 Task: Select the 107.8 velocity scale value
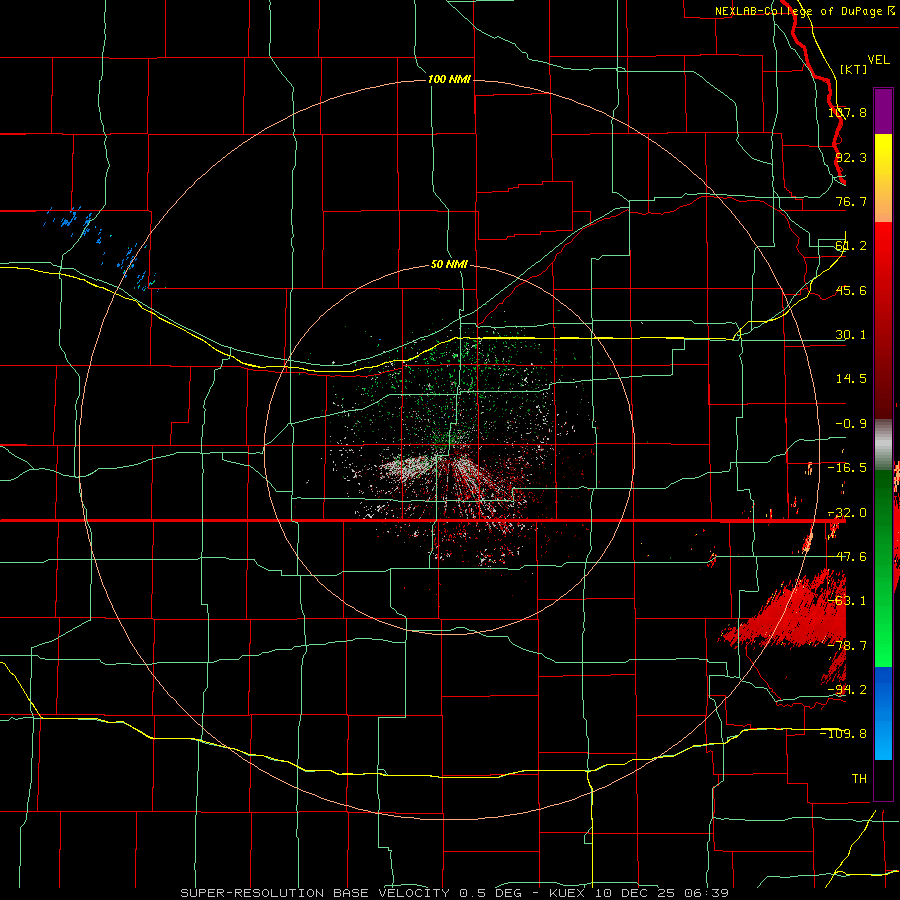(847, 112)
